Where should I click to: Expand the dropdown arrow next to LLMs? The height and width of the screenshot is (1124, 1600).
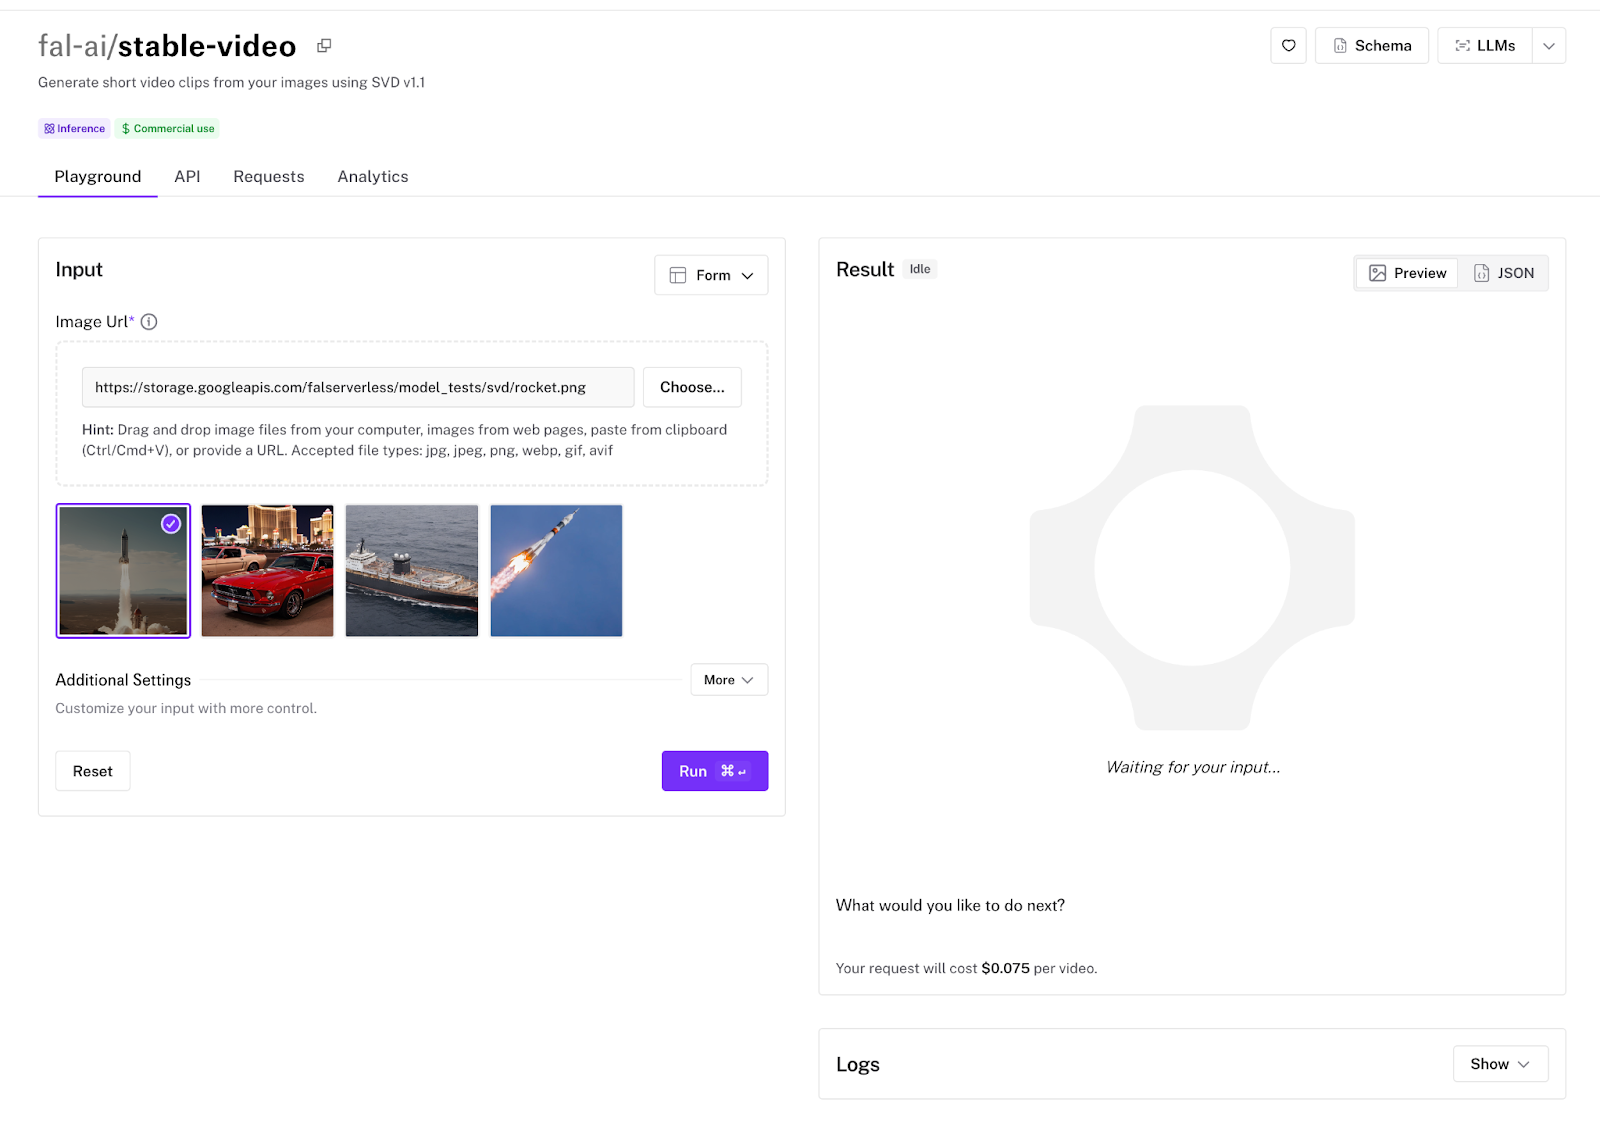pos(1548,46)
